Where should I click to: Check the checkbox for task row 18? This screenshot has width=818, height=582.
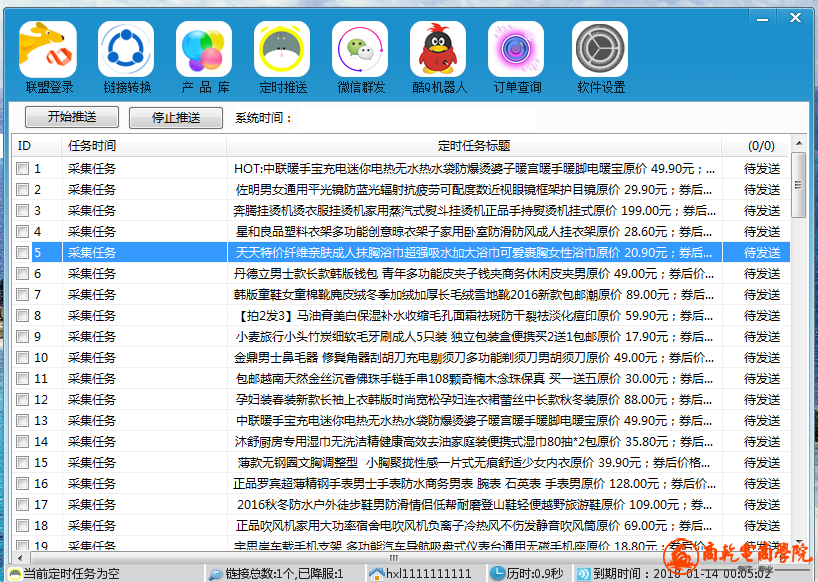tap(22, 526)
